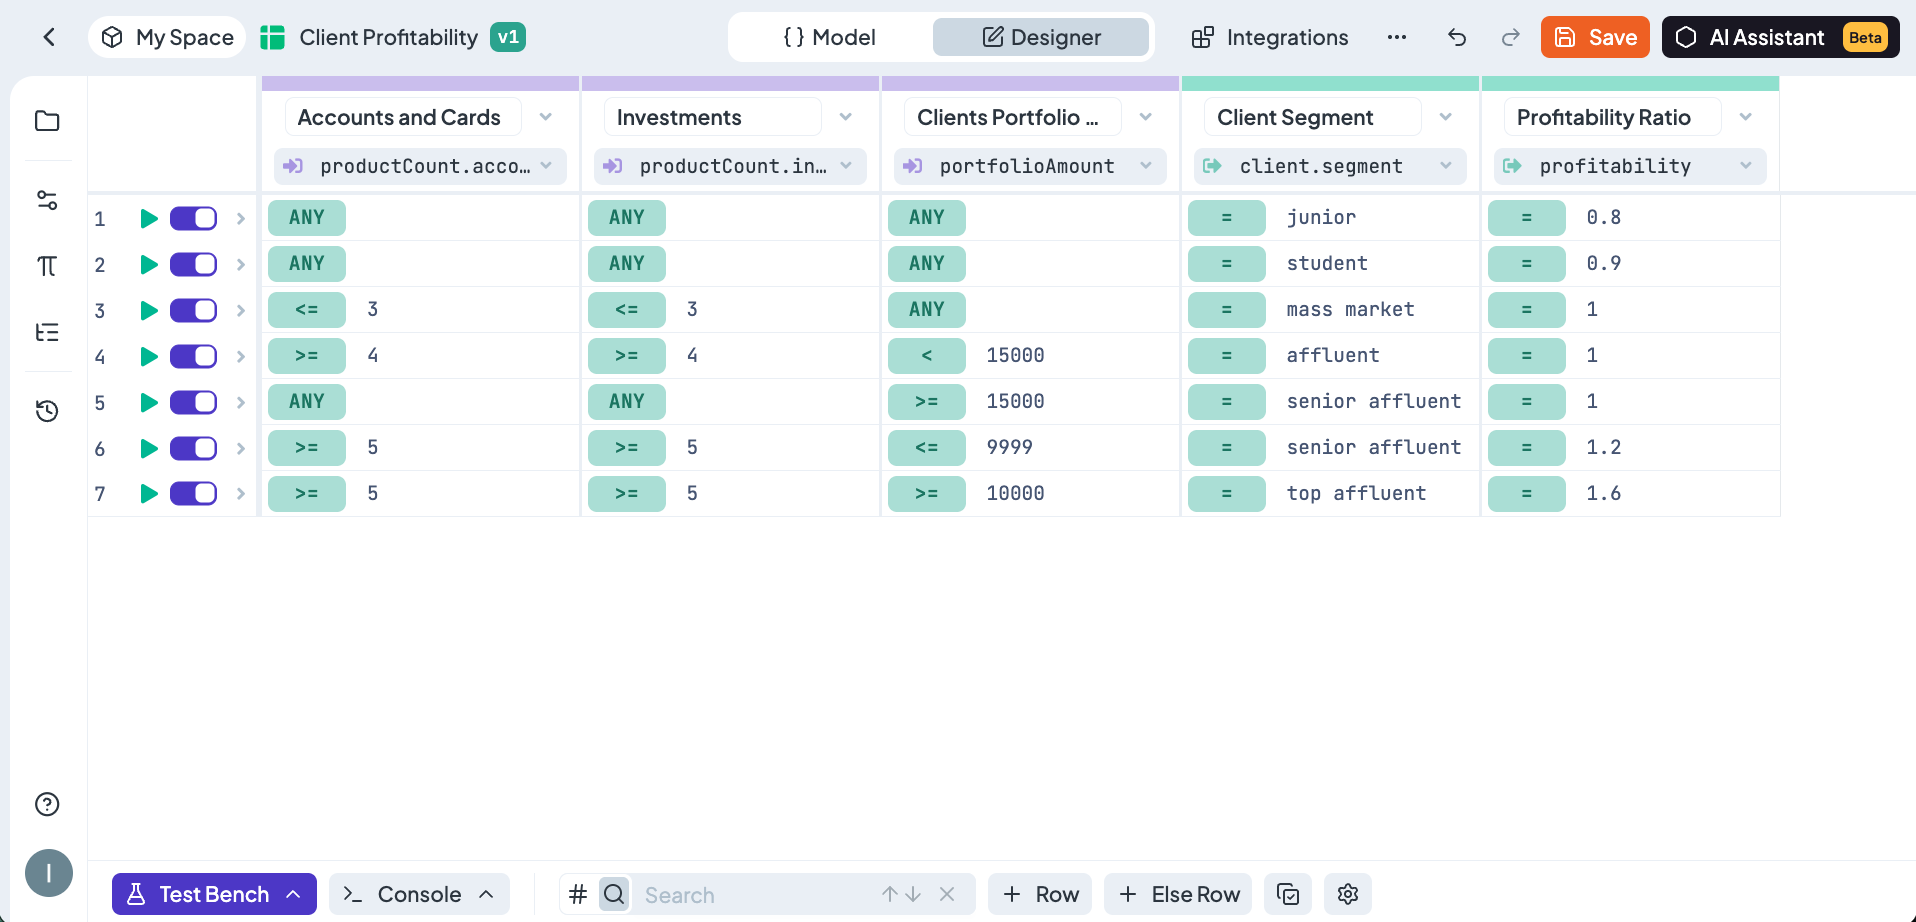Screen dimensions: 1916x922
Task: Switch to the Model tab
Action: (830, 38)
